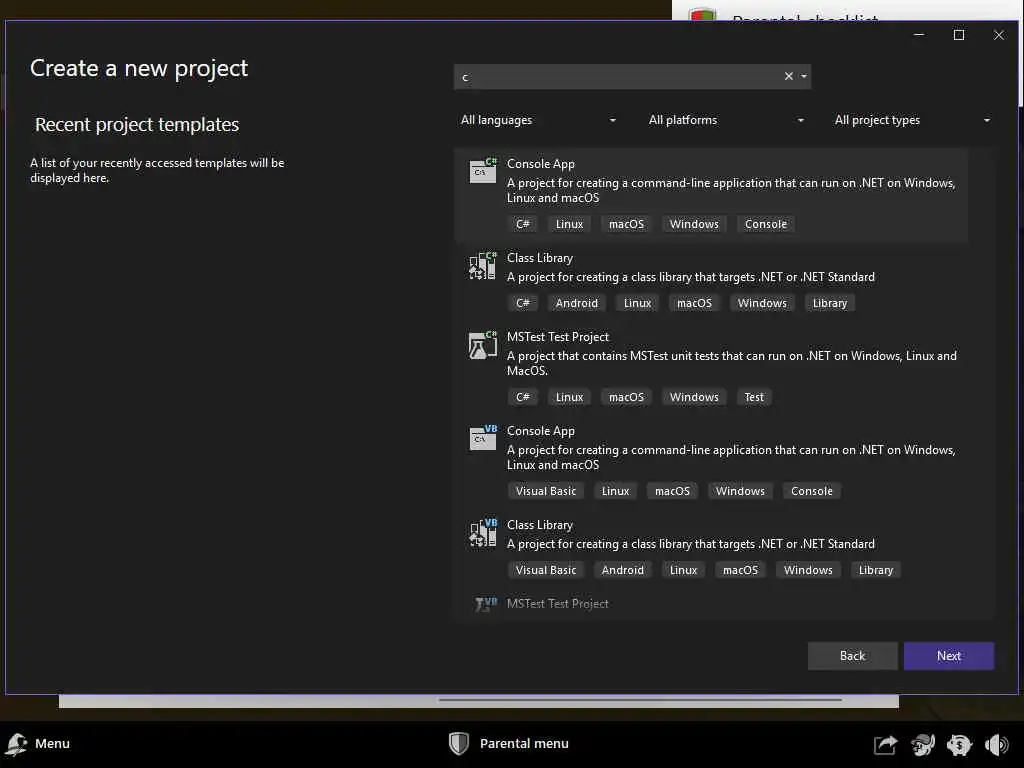Select the MSTest Test Project title with C# tag
Image resolution: width=1024 pixels, height=768 pixels.
coord(557,337)
